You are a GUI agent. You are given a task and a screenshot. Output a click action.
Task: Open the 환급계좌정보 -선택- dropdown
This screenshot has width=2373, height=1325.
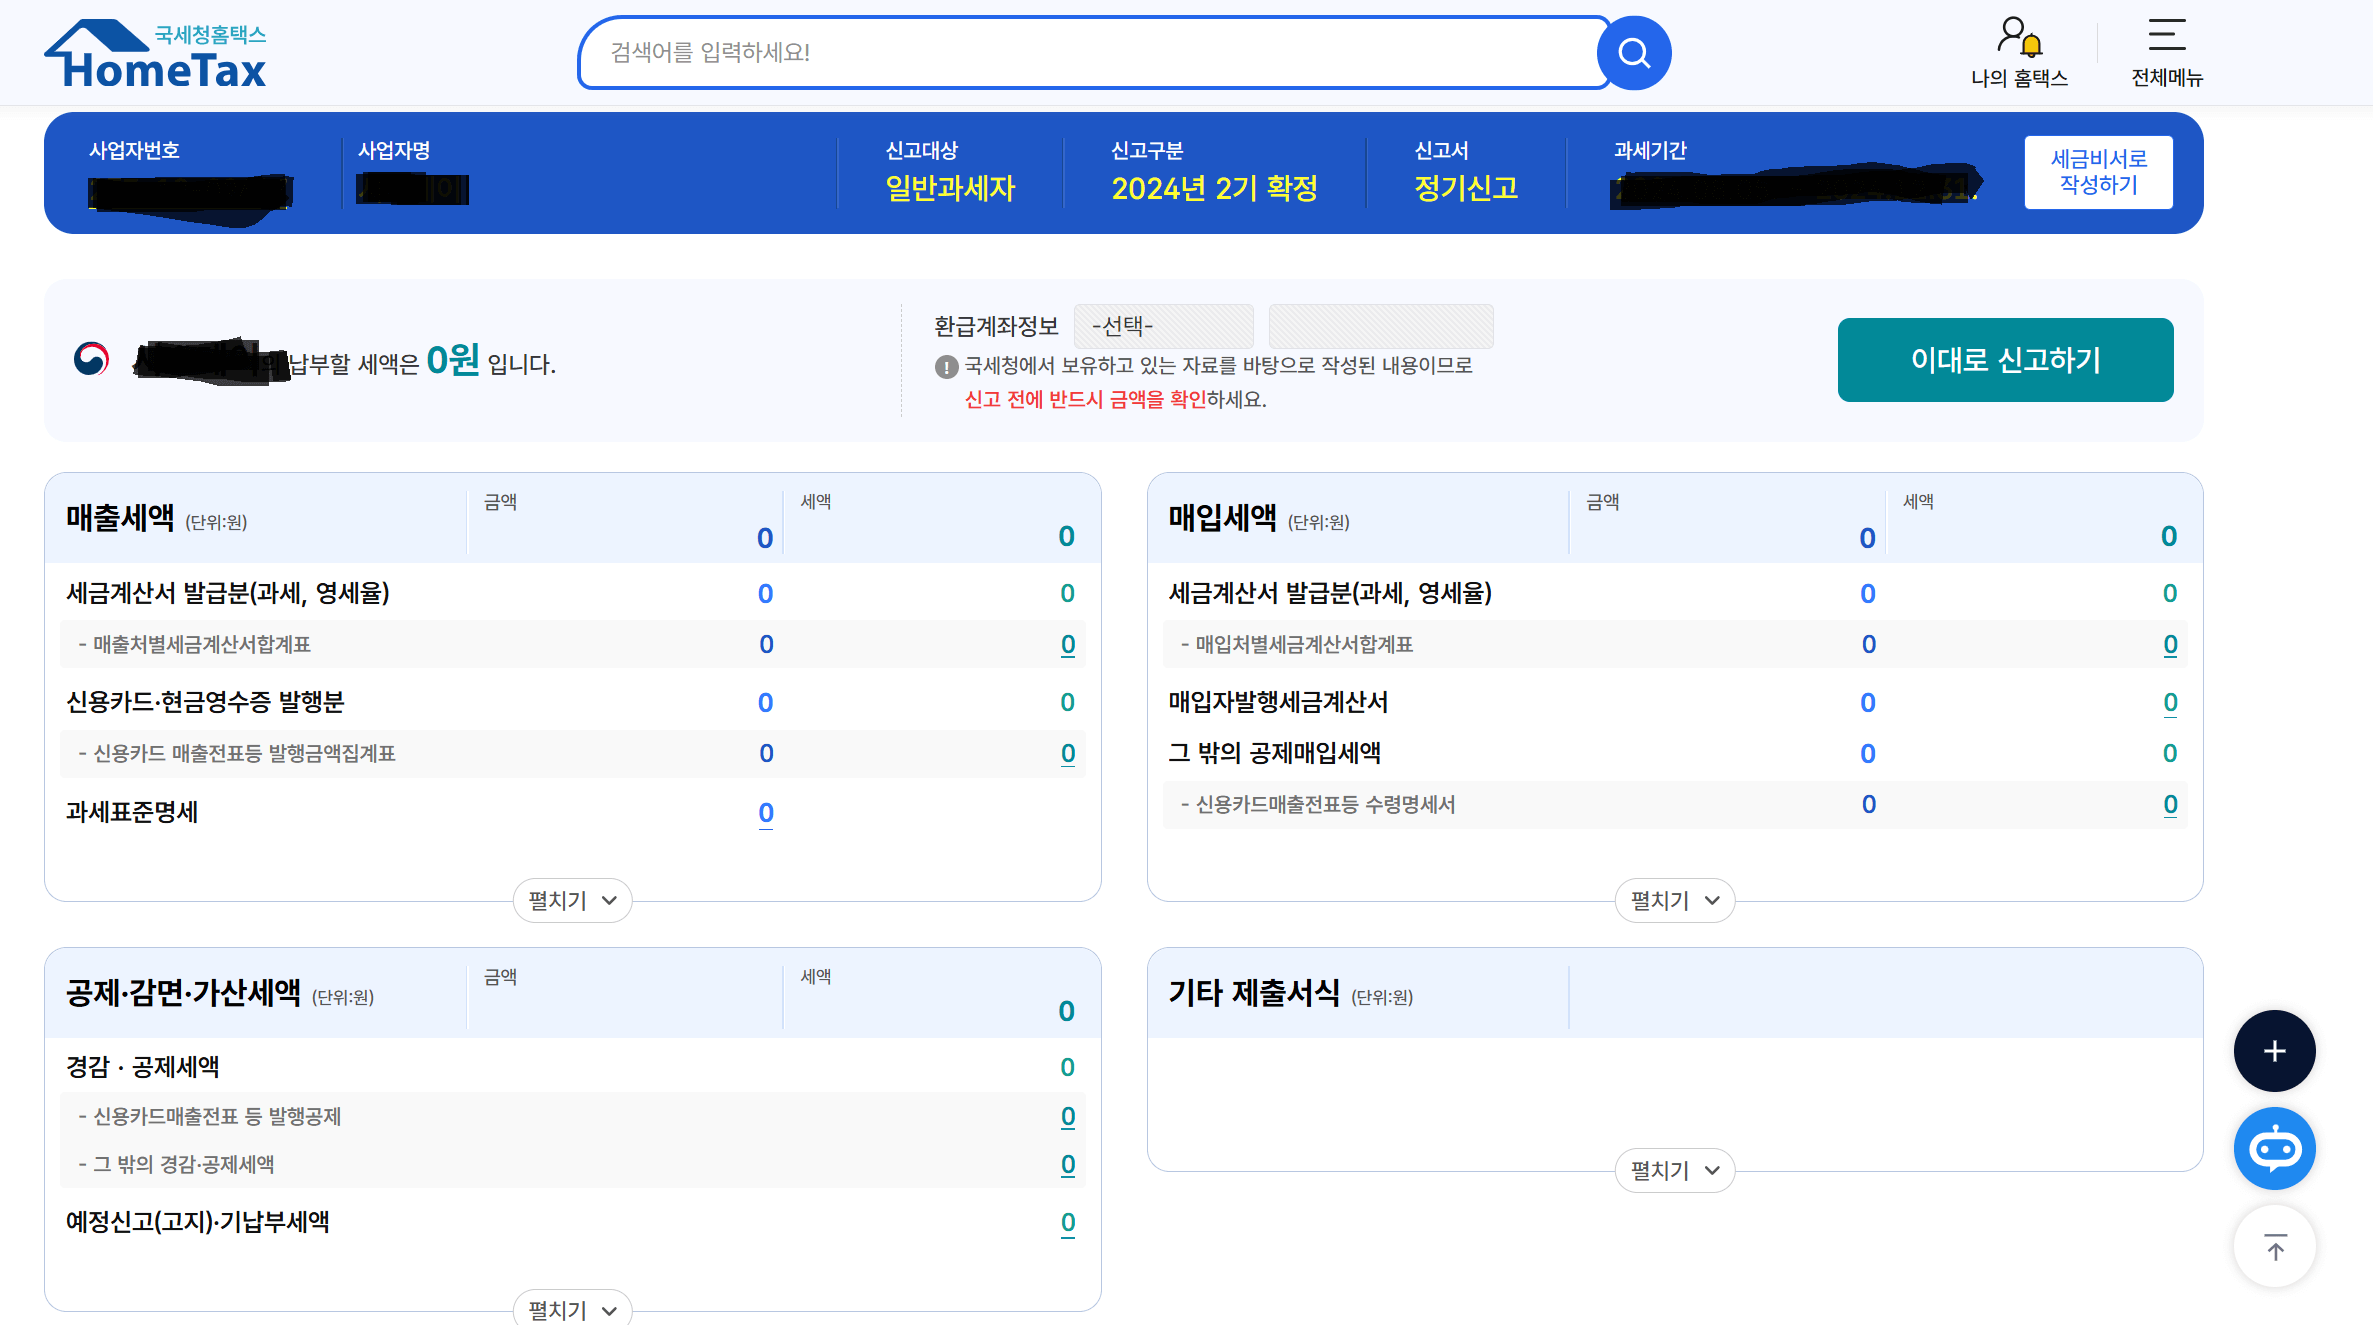pyautogui.click(x=1163, y=326)
